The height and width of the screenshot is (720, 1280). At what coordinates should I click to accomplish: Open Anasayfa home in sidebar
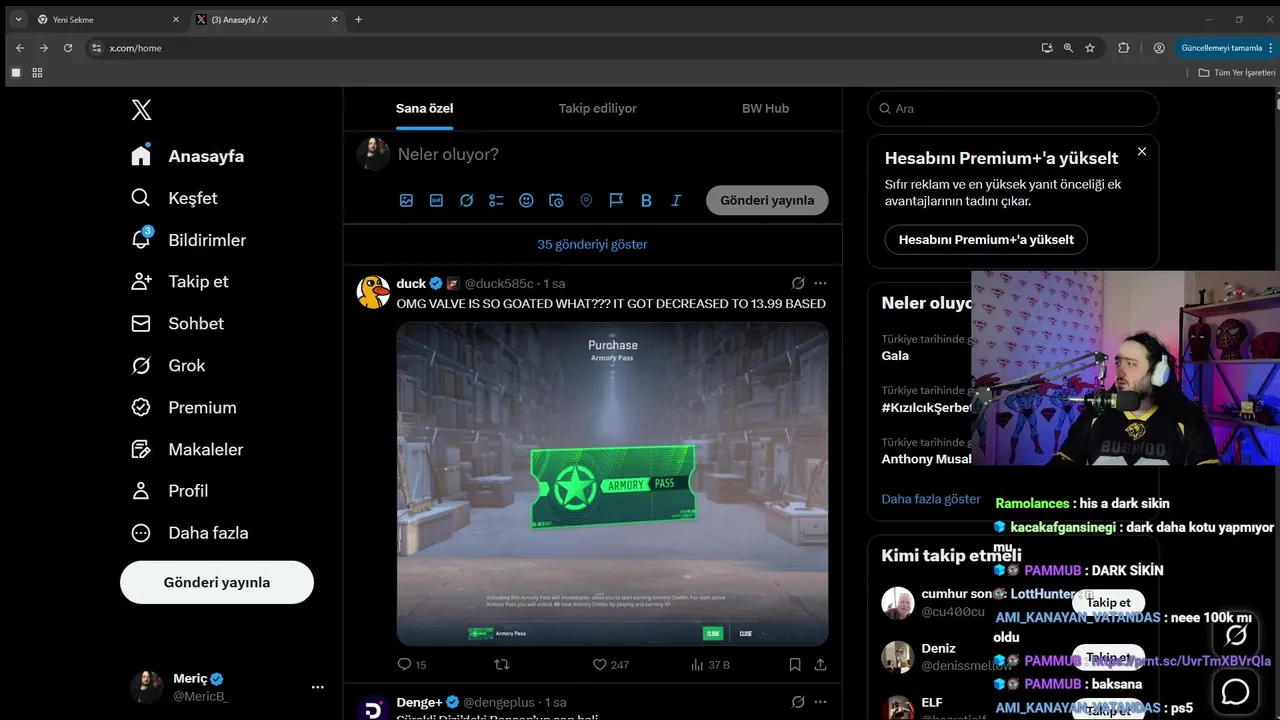tap(188, 156)
